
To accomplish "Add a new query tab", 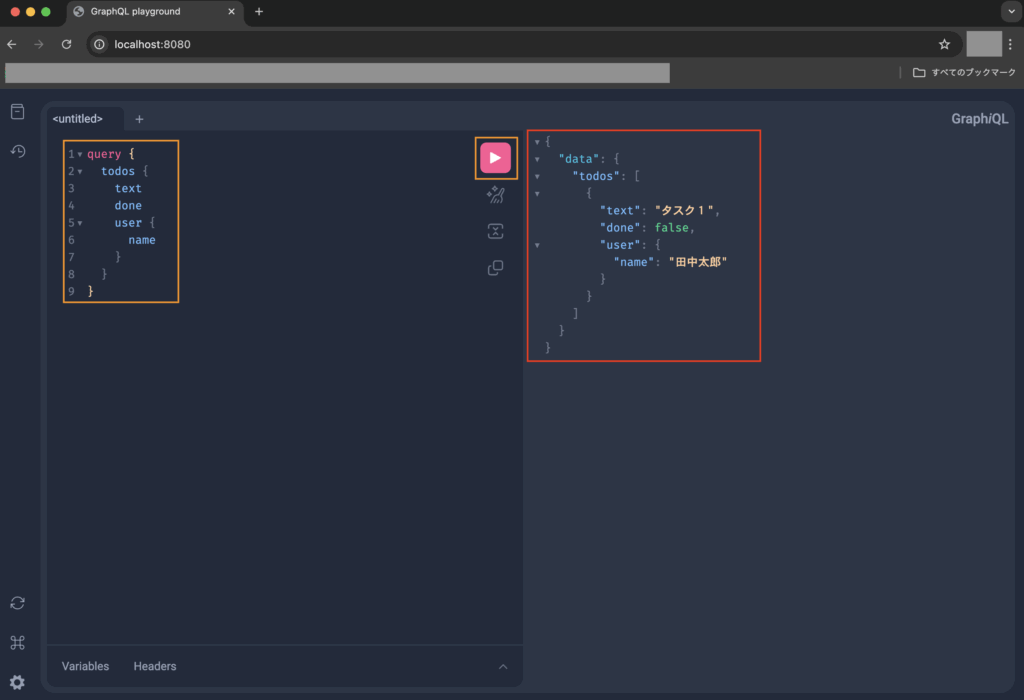I will (x=139, y=119).
